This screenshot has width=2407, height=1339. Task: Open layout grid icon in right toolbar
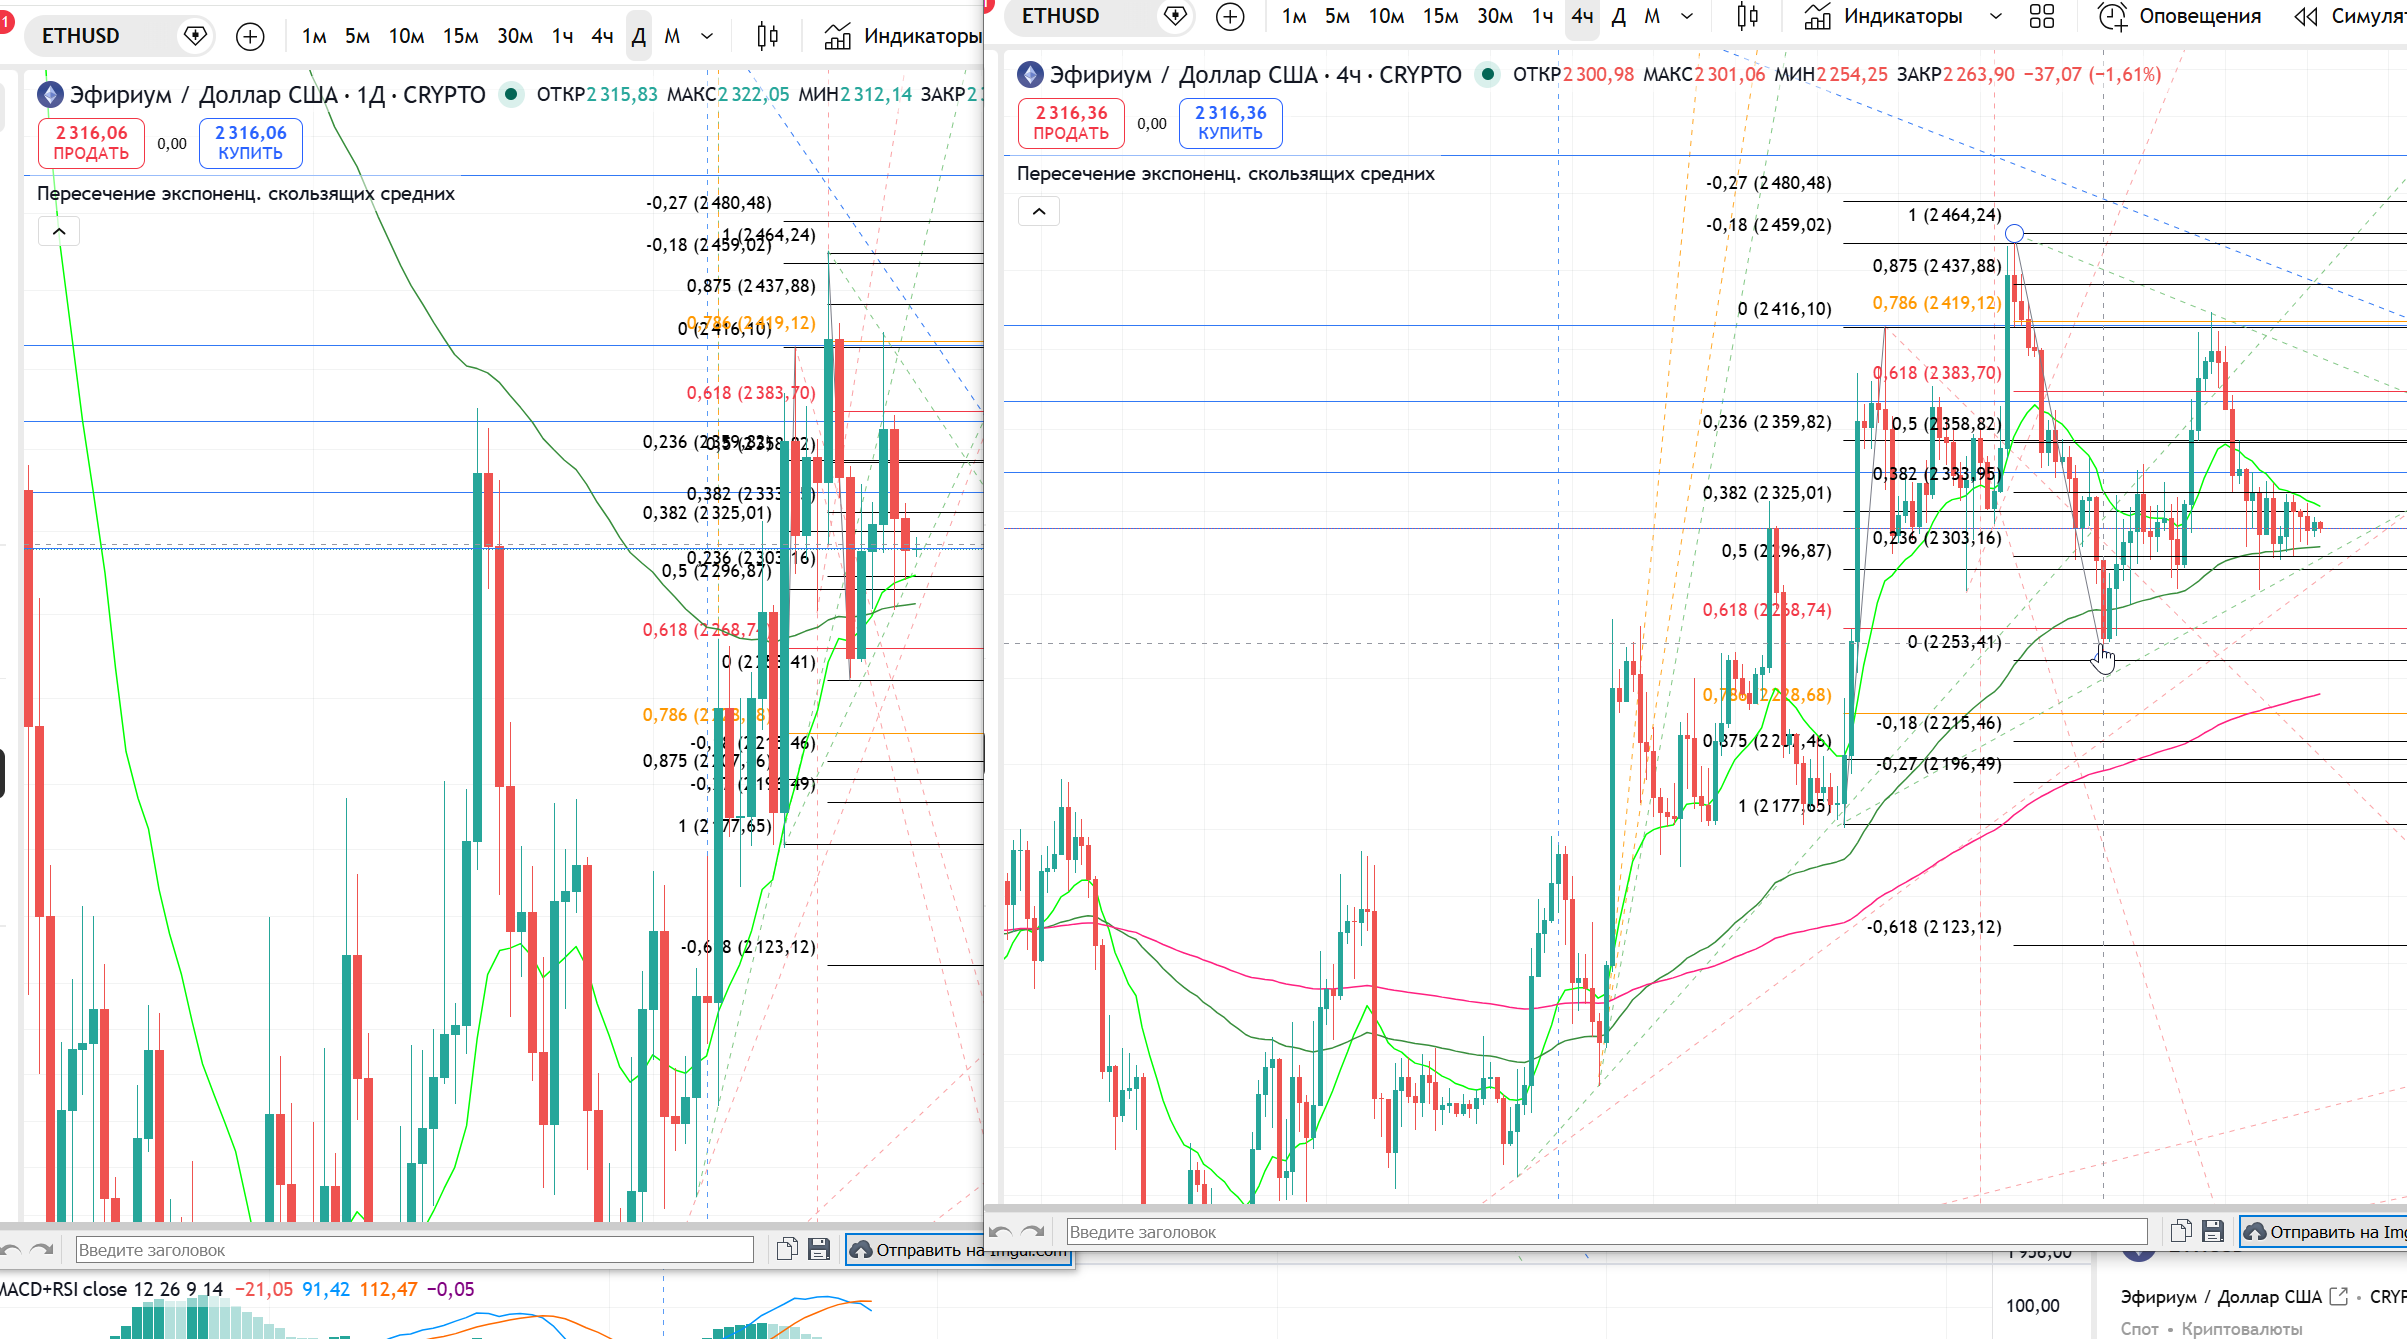(2042, 16)
